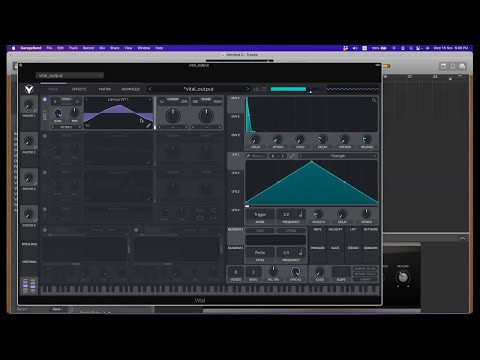Viewport: 480px width, 360px height.
Task: Toggle the OSC 1 power button
Action: tap(45, 99)
